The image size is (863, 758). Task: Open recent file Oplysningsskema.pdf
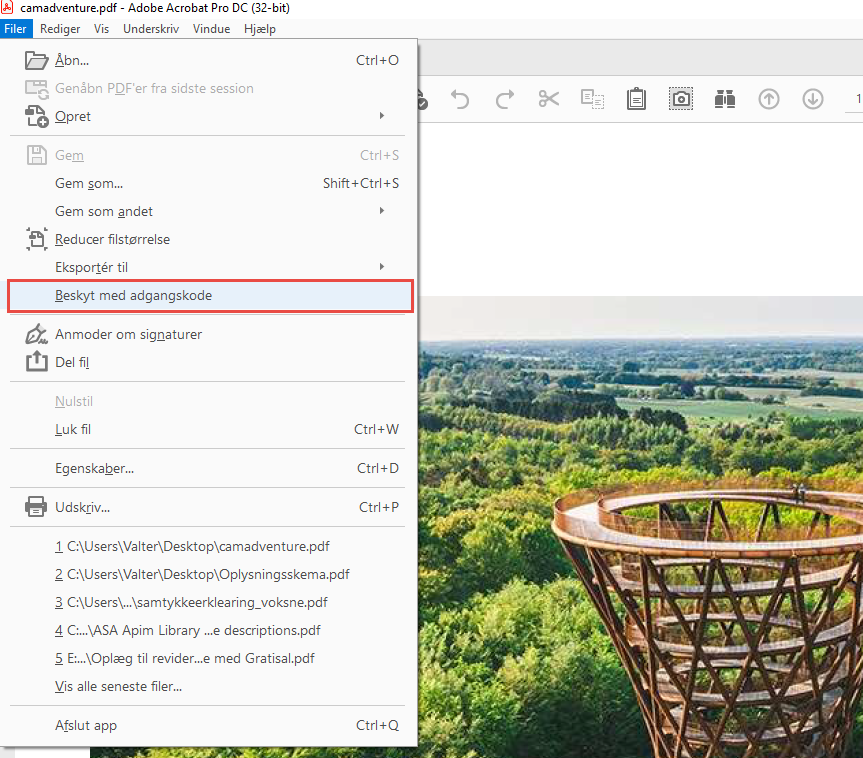point(207,575)
